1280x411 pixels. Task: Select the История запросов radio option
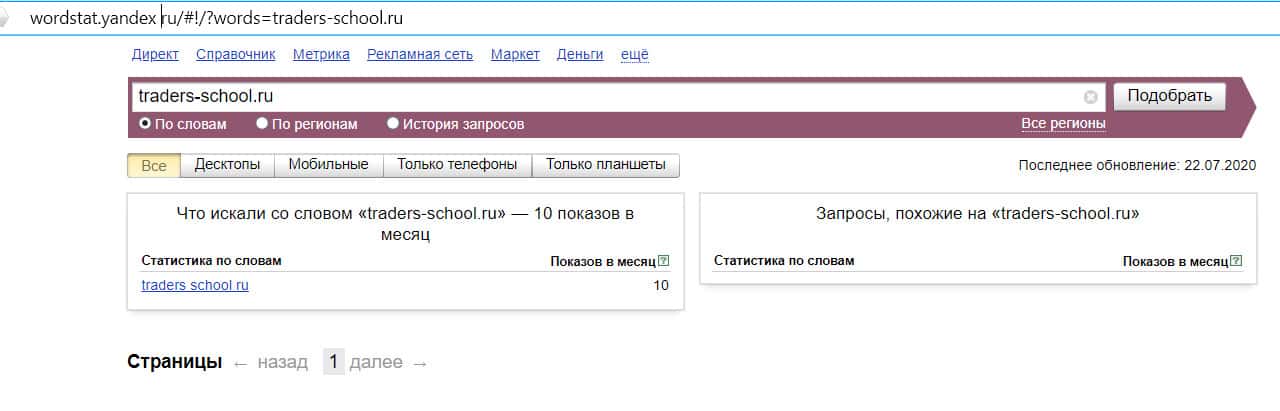(392, 124)
